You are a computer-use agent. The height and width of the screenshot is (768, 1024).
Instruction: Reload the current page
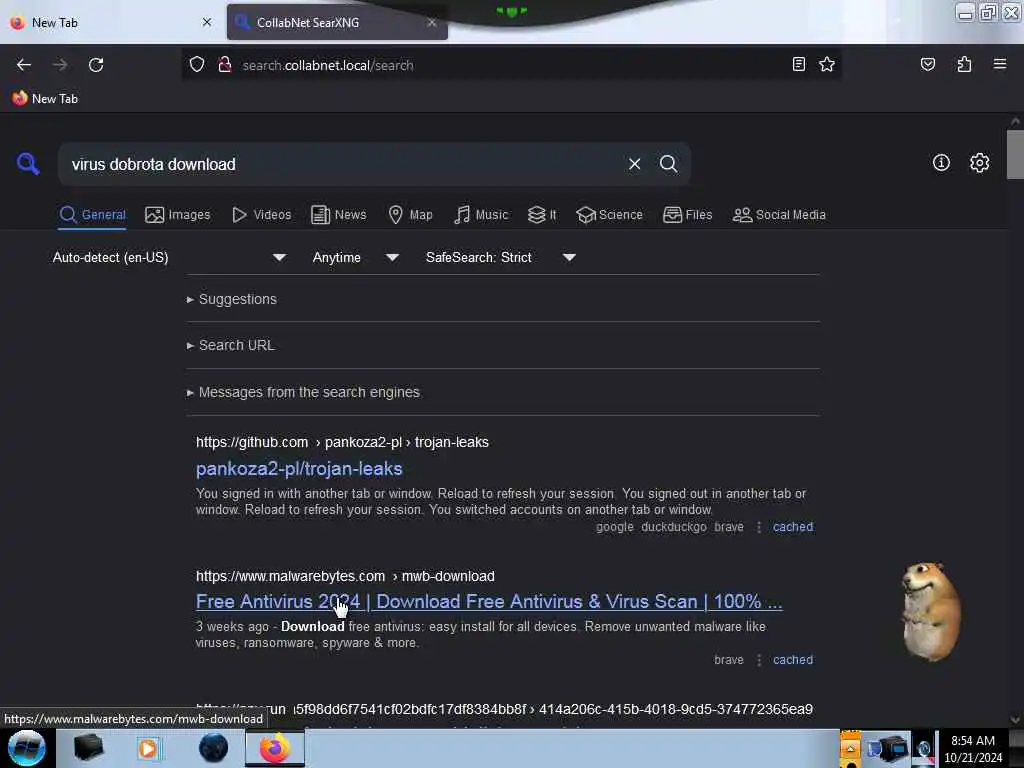(96, 65)
